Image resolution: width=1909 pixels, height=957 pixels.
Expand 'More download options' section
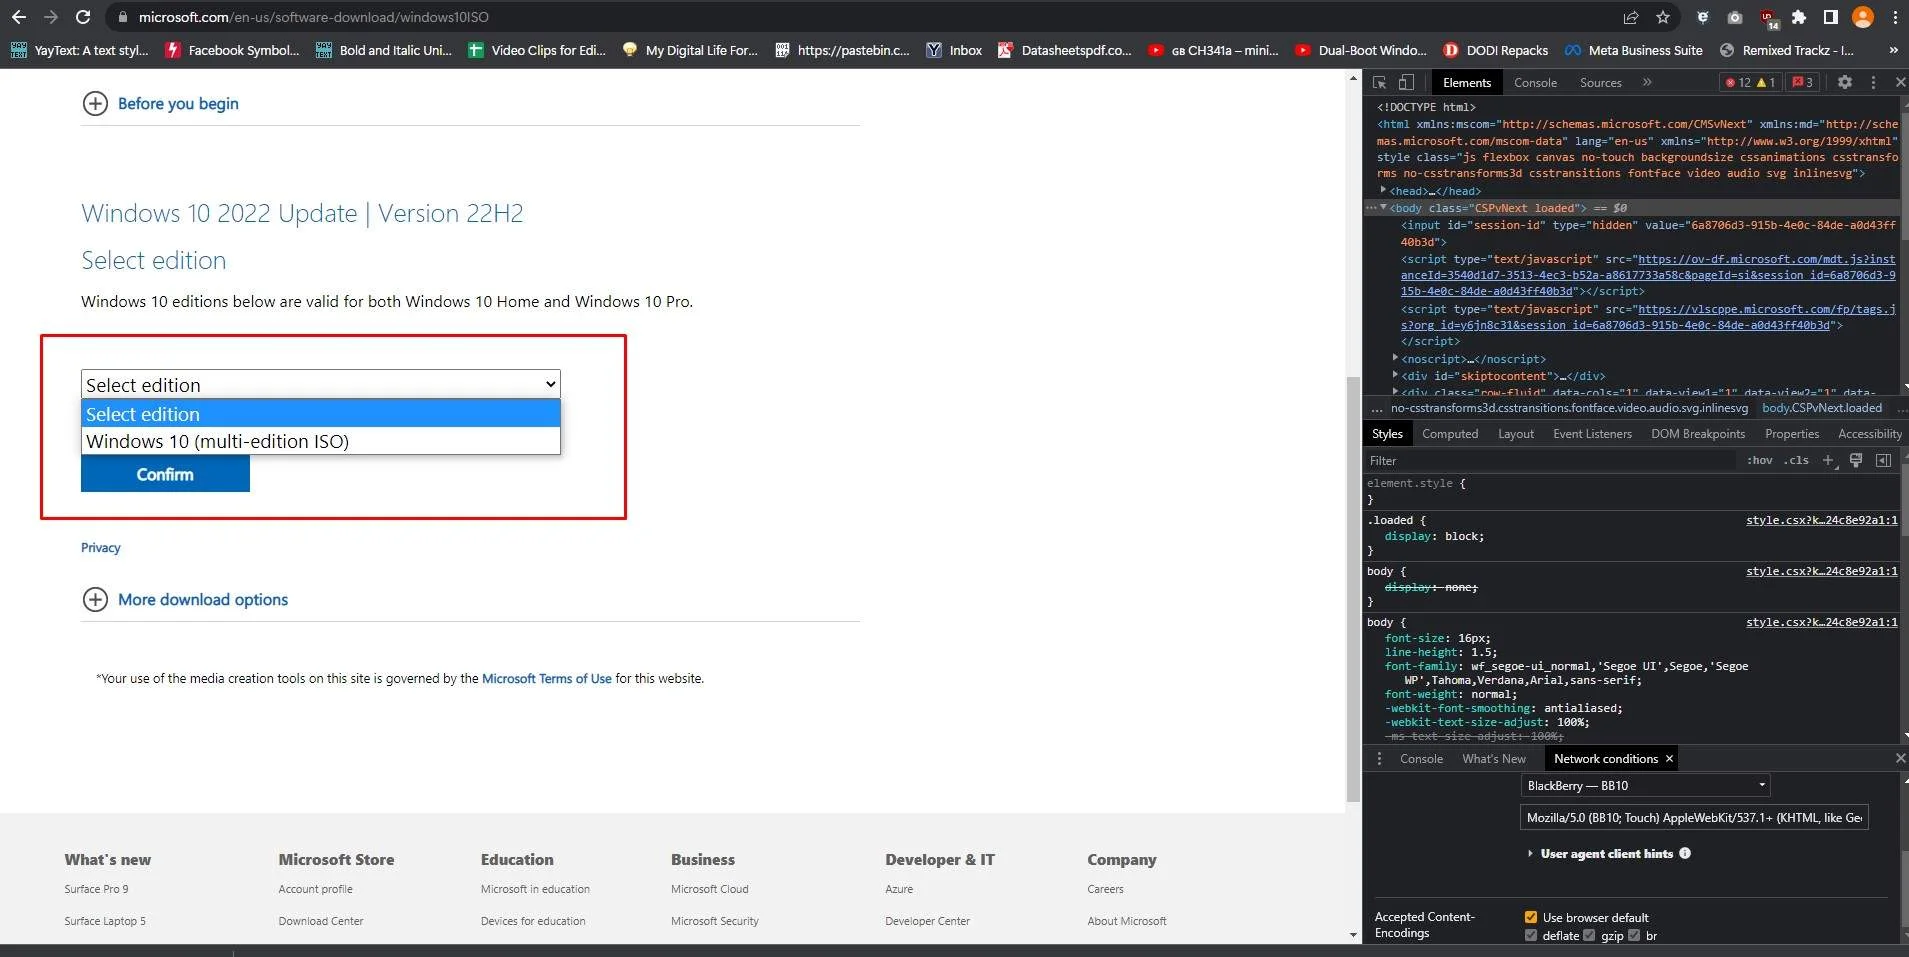click(185, 599)
